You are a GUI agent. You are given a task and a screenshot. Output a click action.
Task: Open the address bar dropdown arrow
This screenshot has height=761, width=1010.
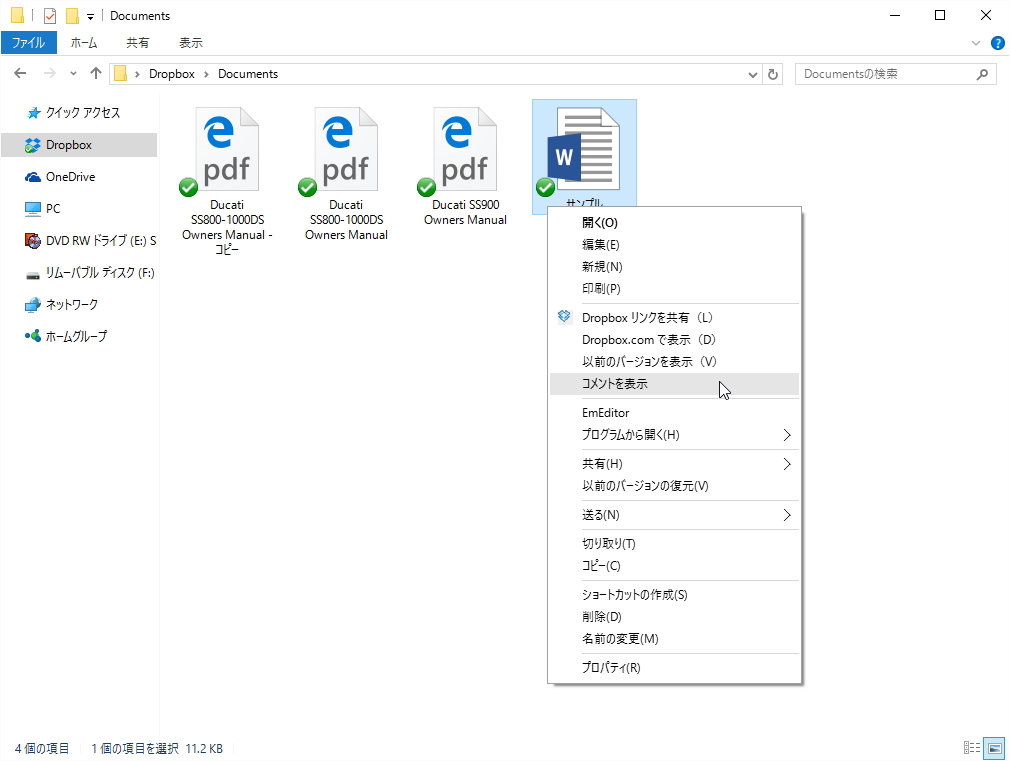click(752, 73)
